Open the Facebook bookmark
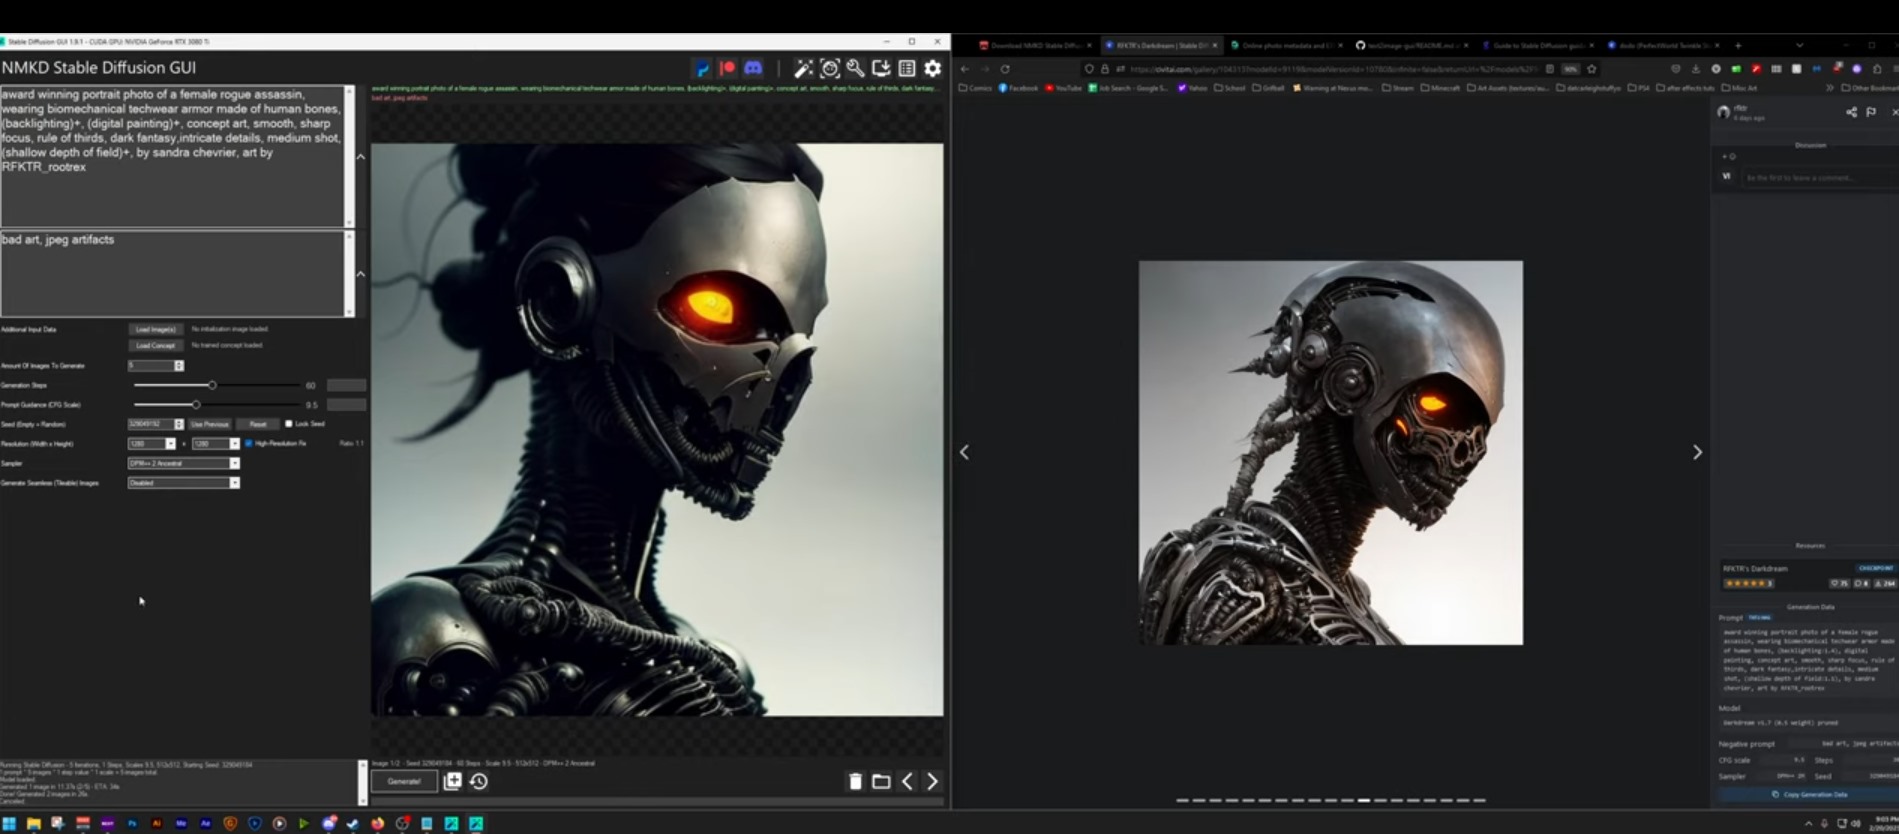This screenshot has height=834, width=1899. 1018,88
